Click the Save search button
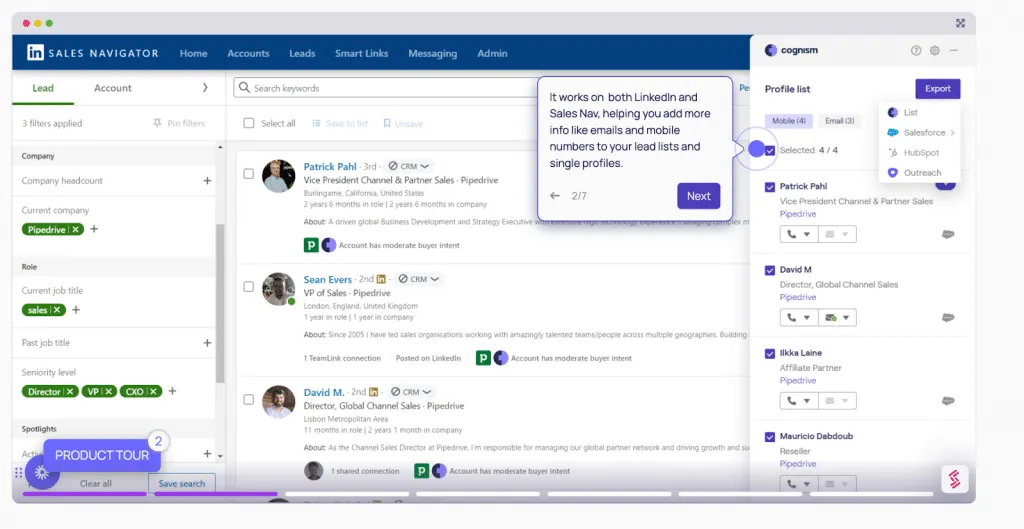This screenshot has height=529, width=1024. click(182, 483)
